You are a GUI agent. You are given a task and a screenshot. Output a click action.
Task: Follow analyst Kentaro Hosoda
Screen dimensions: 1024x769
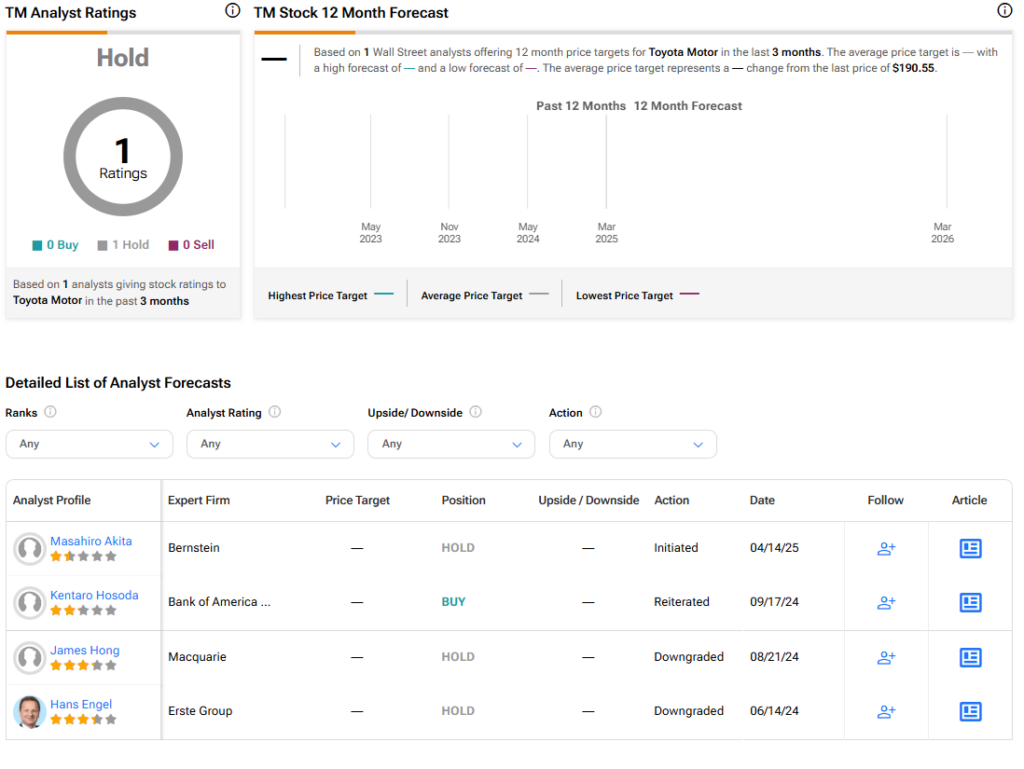click(886, 603)
